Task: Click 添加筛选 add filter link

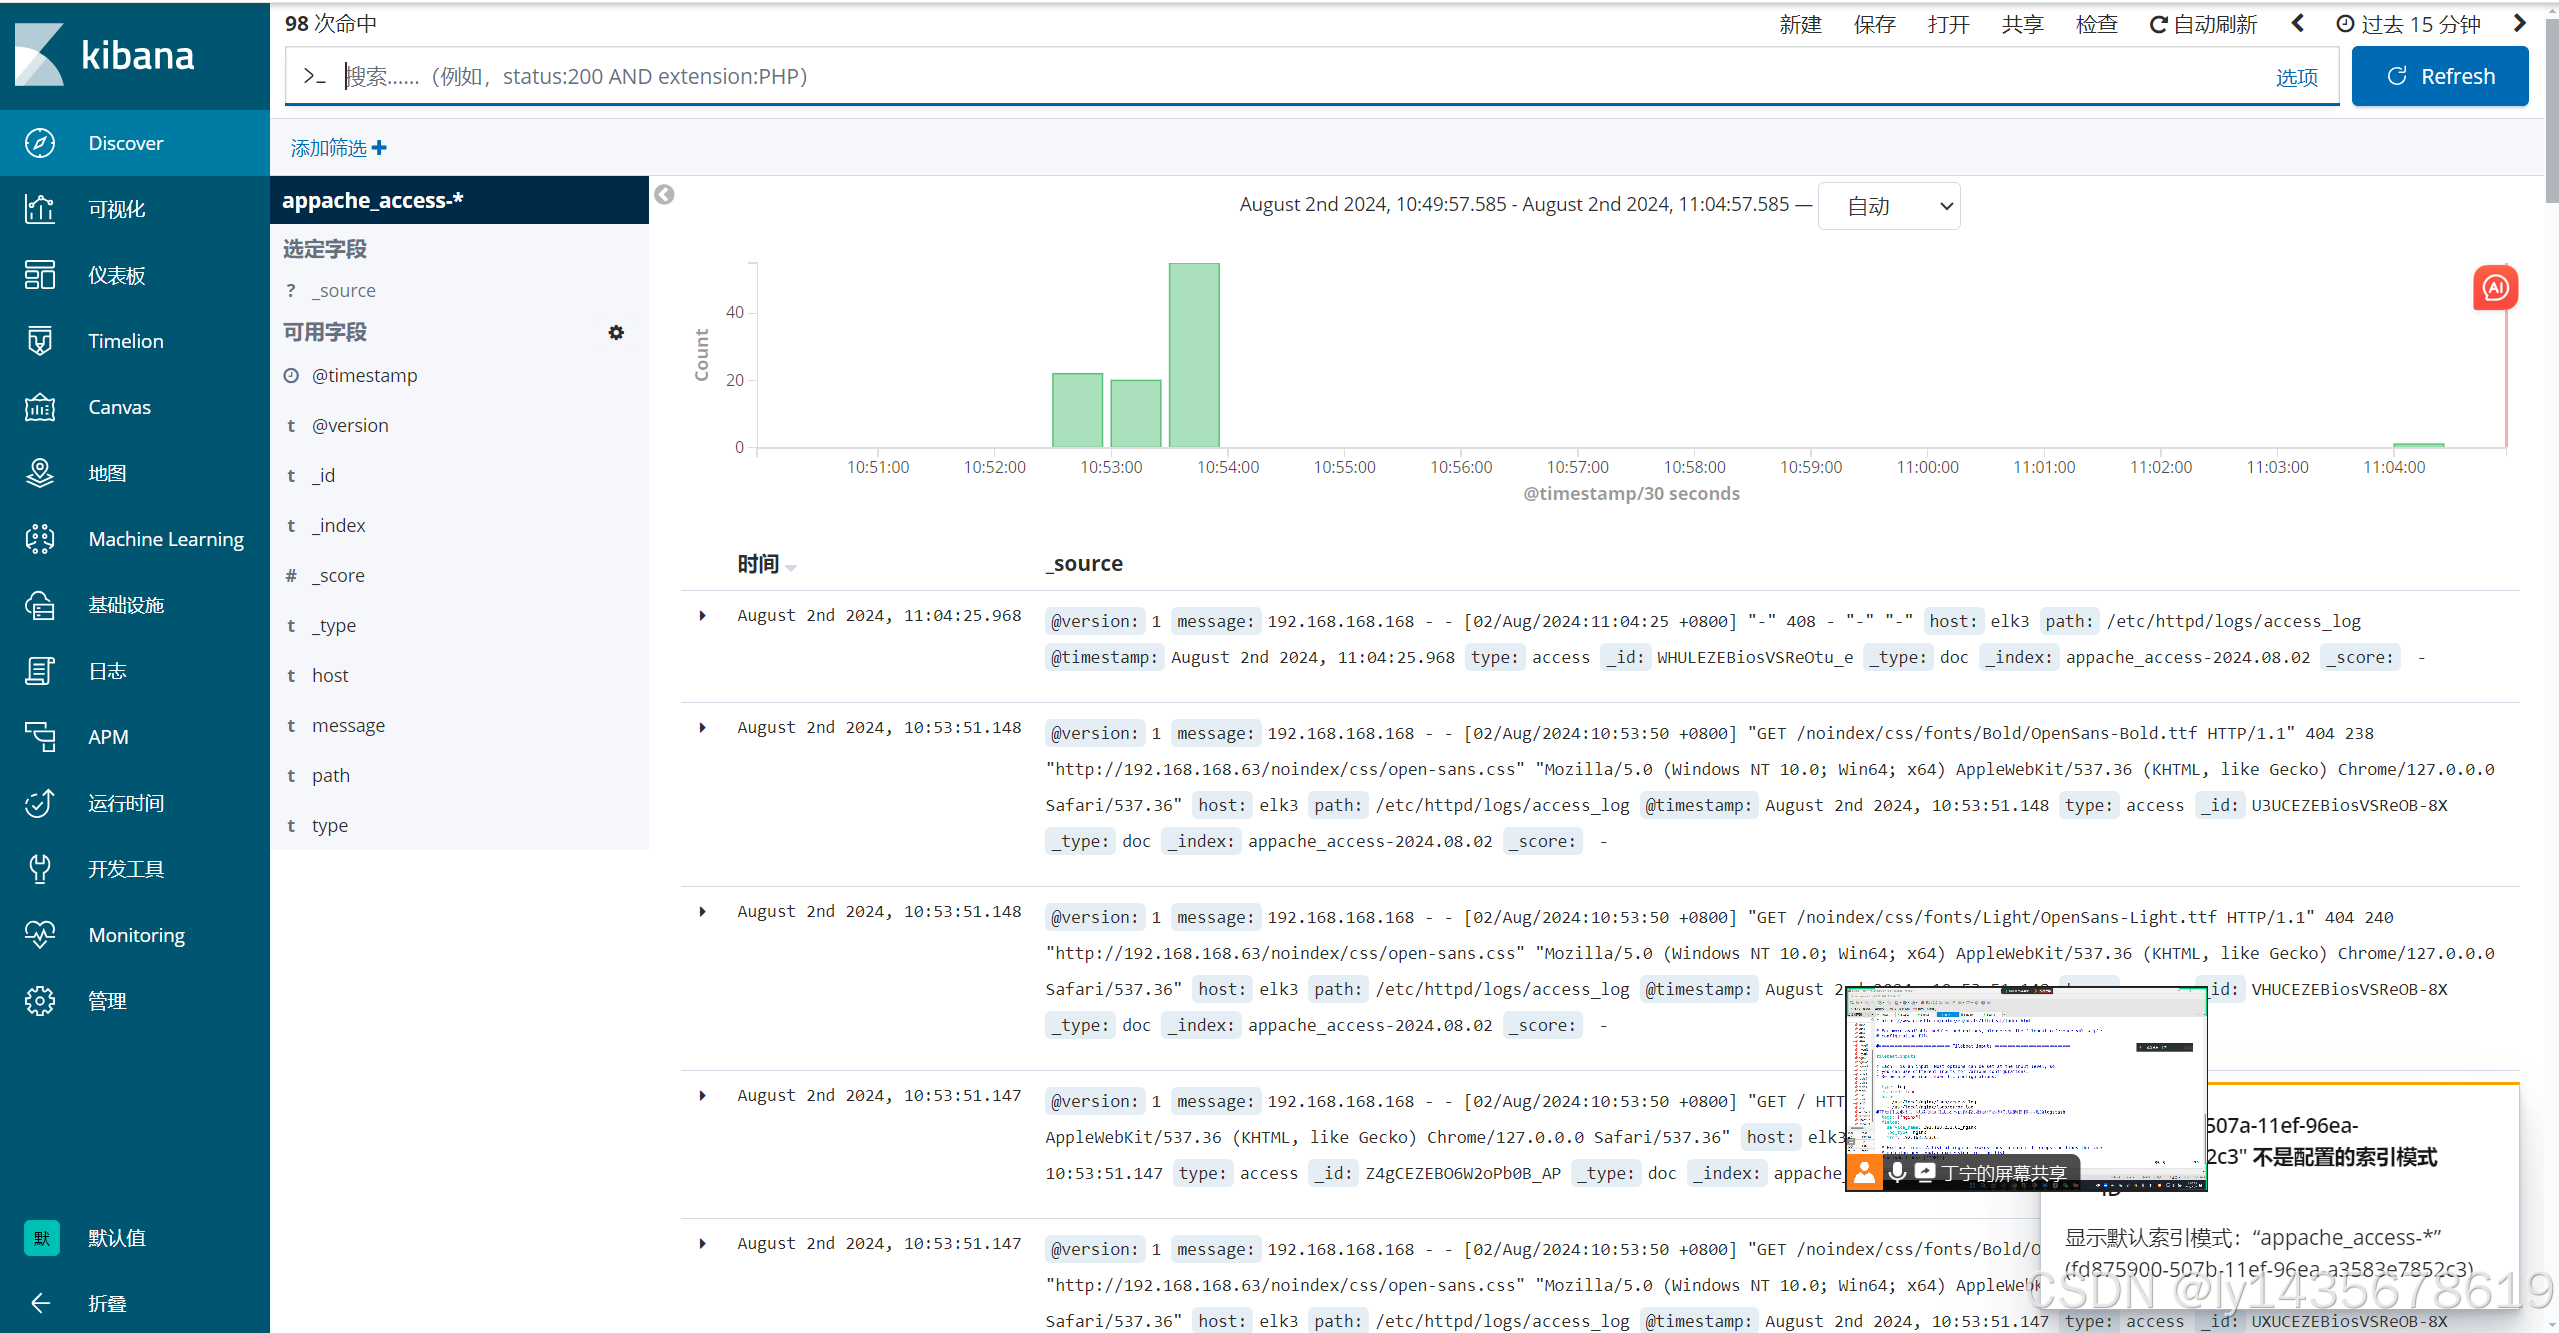Action: [338, 148]
